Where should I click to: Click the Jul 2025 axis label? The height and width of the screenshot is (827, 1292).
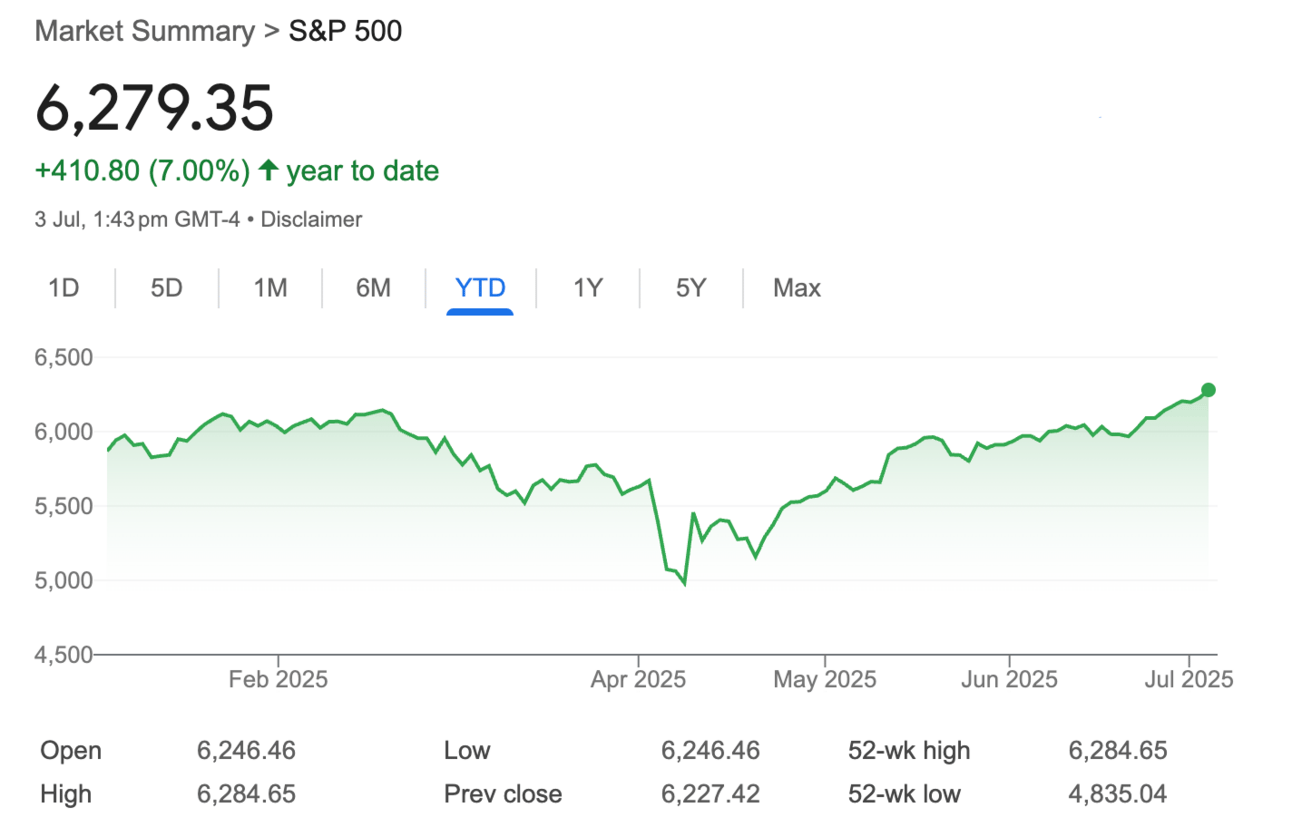(x=1189, y=680)
